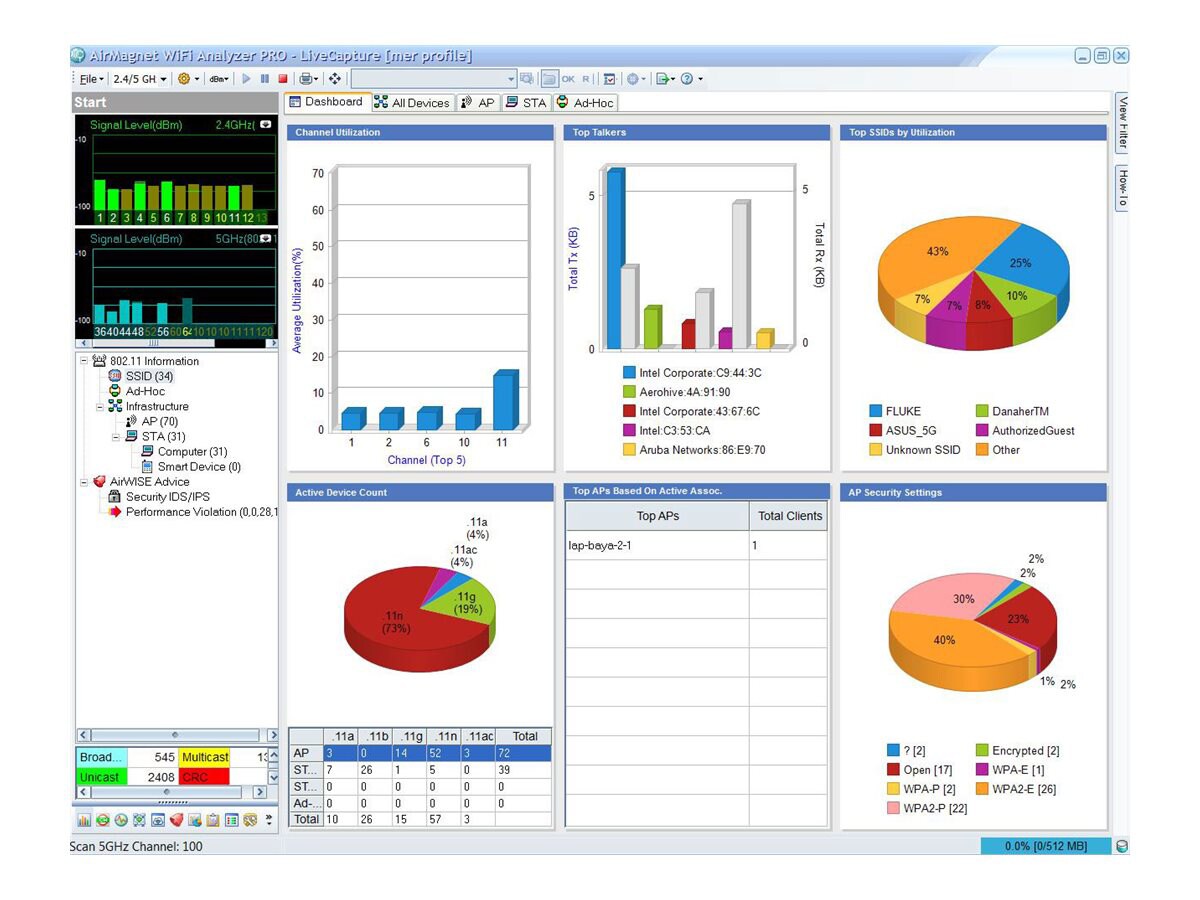Click the R toolbar icon
Screen dimensions: 1200x900
(x=585, y=78)
